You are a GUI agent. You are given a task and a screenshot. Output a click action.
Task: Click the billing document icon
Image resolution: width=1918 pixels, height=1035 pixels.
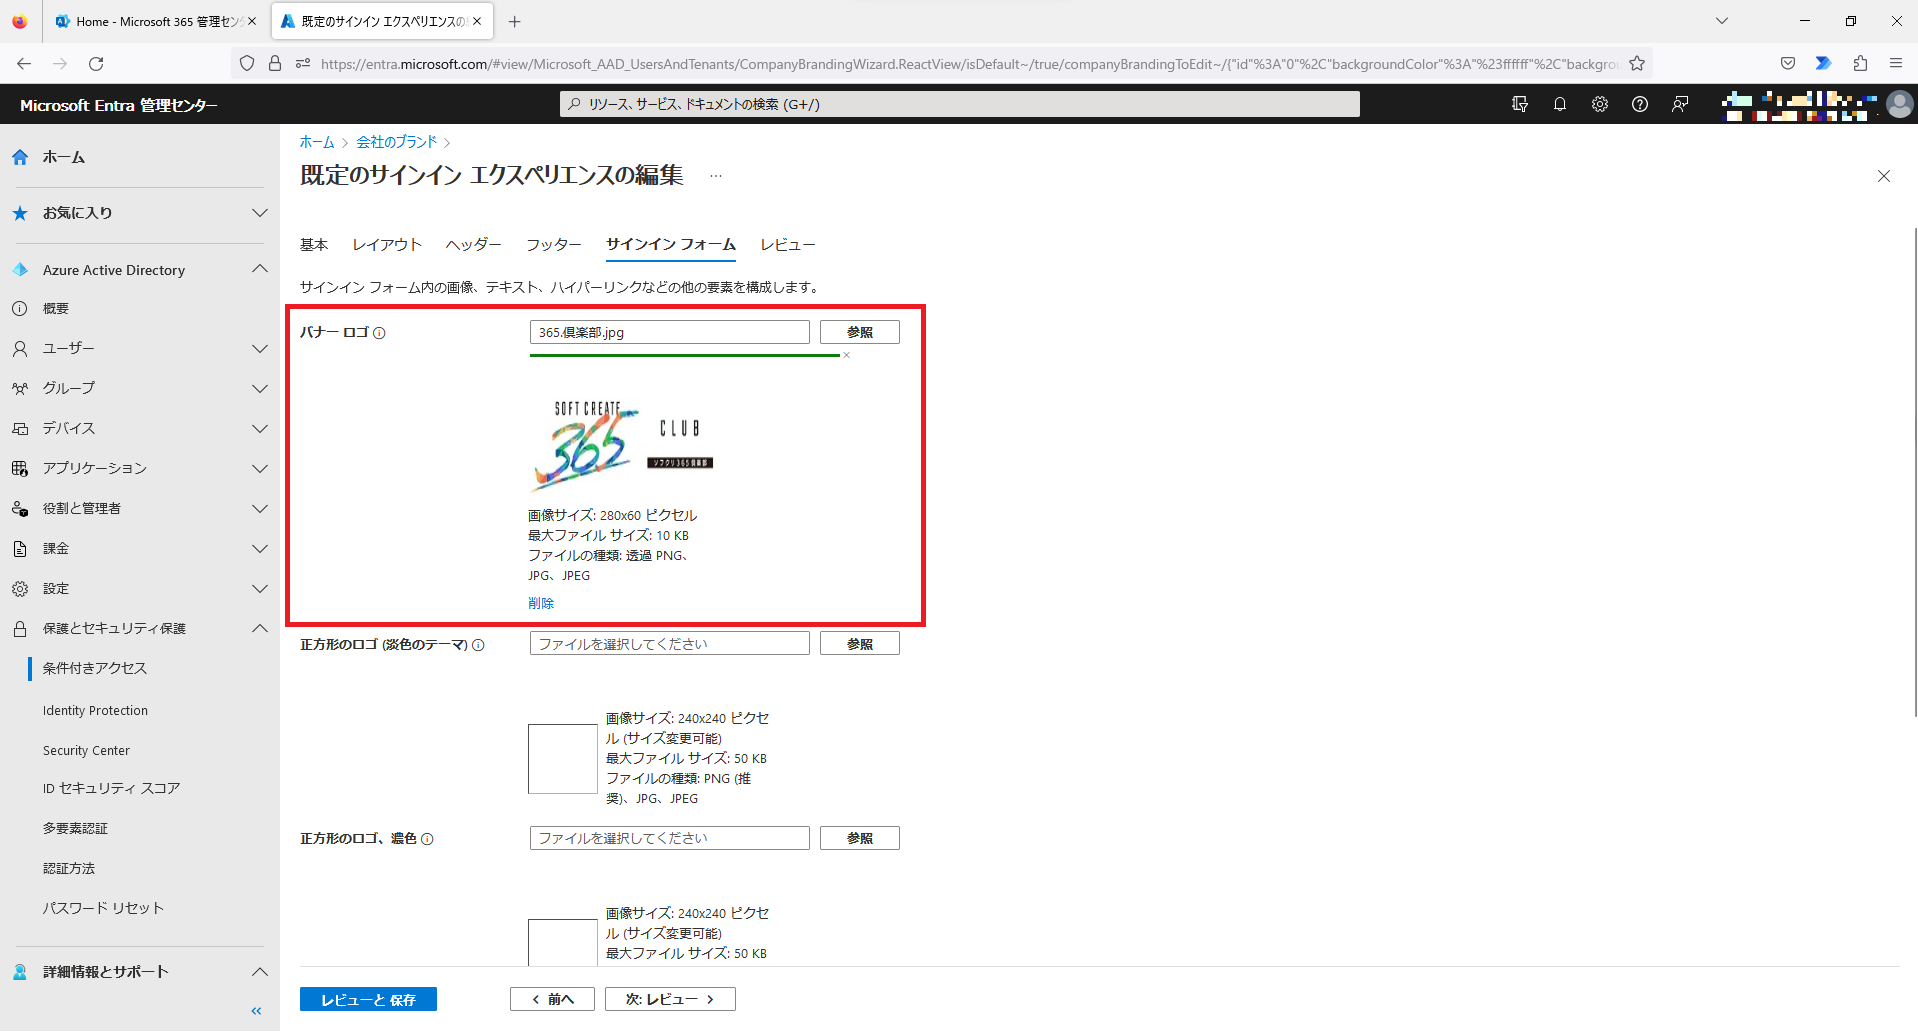click(x=20, y=548)
